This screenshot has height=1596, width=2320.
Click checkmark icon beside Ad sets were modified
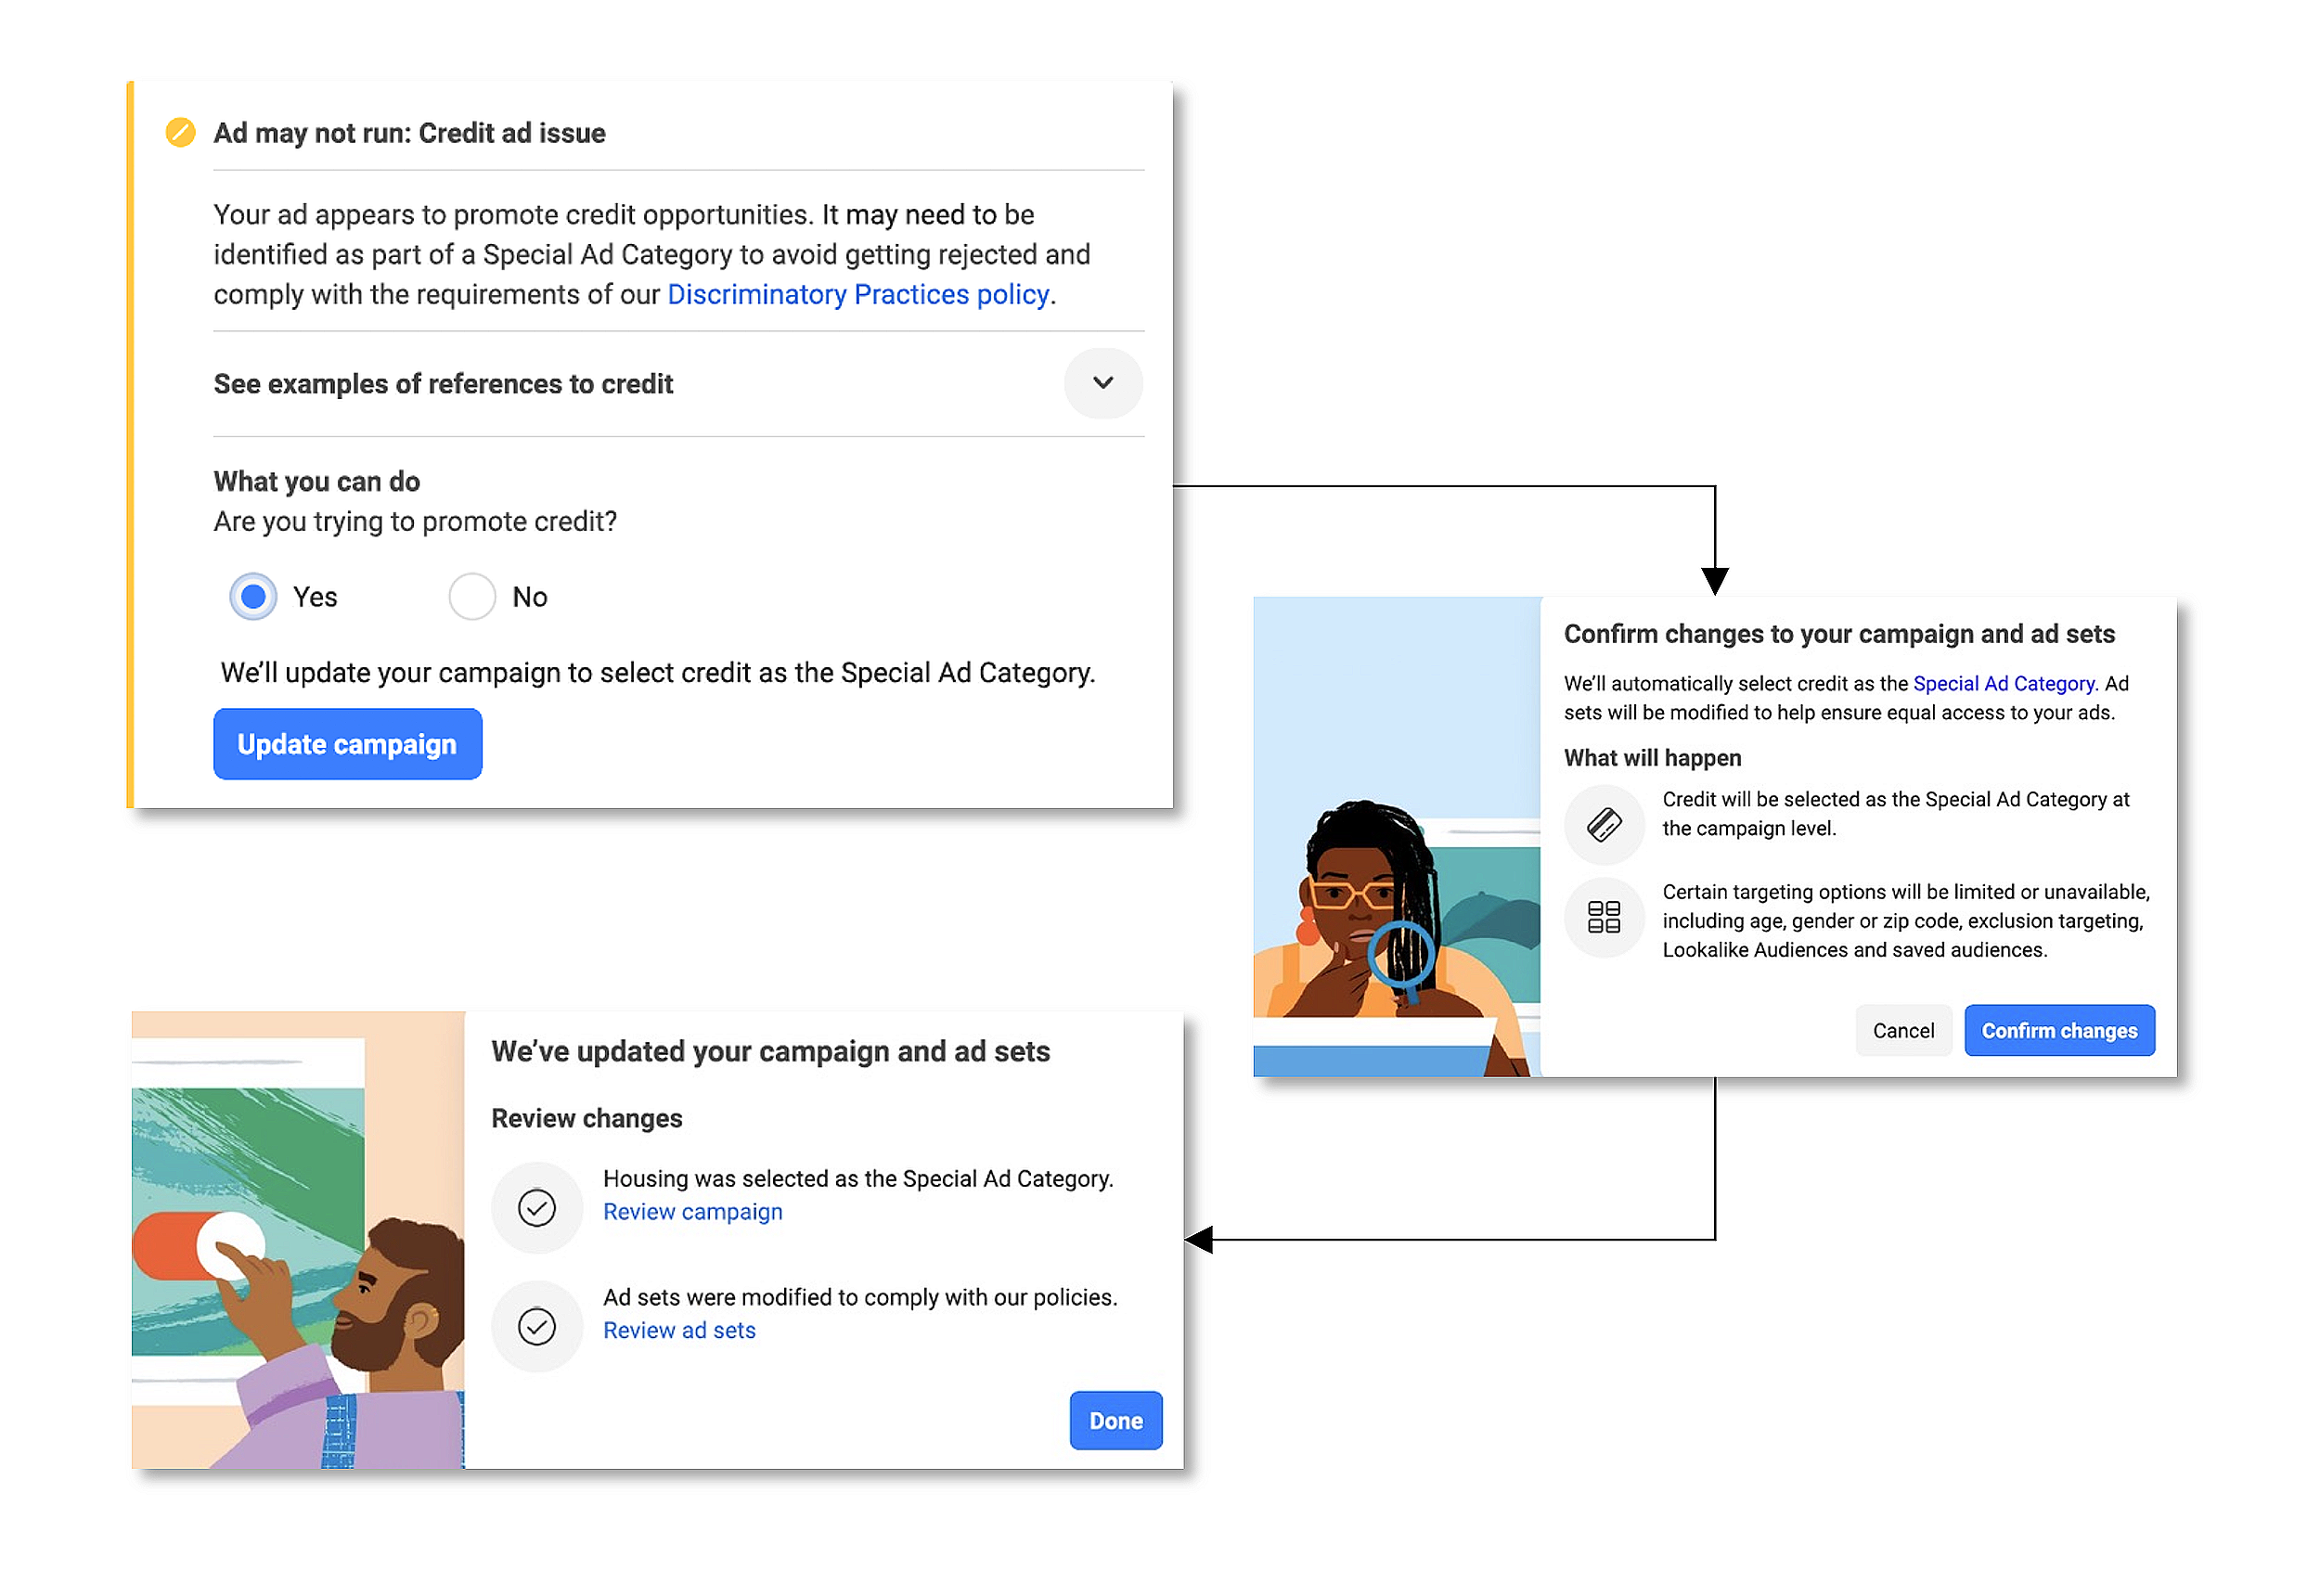tap(536, 1325)
